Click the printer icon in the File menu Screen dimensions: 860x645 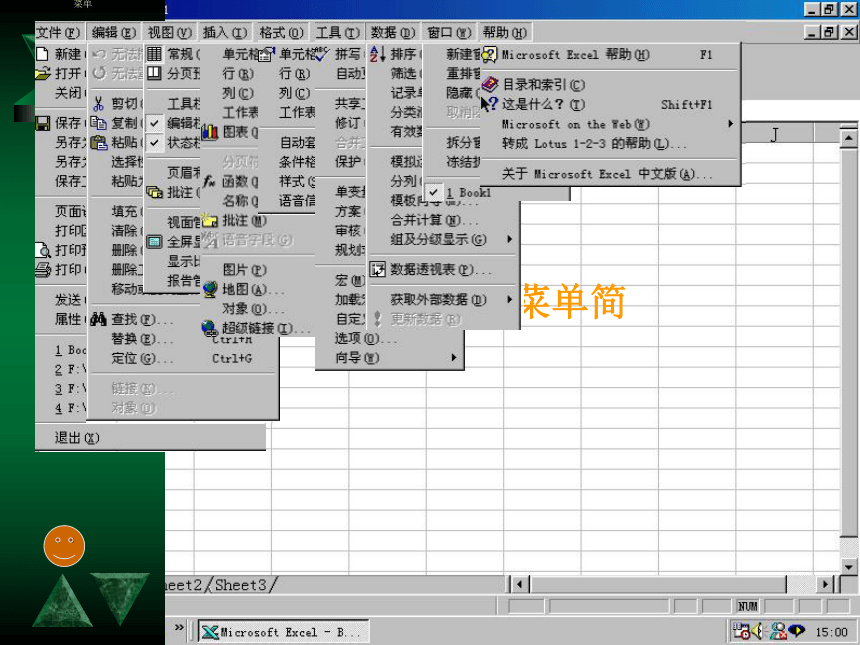coord(43,269)
